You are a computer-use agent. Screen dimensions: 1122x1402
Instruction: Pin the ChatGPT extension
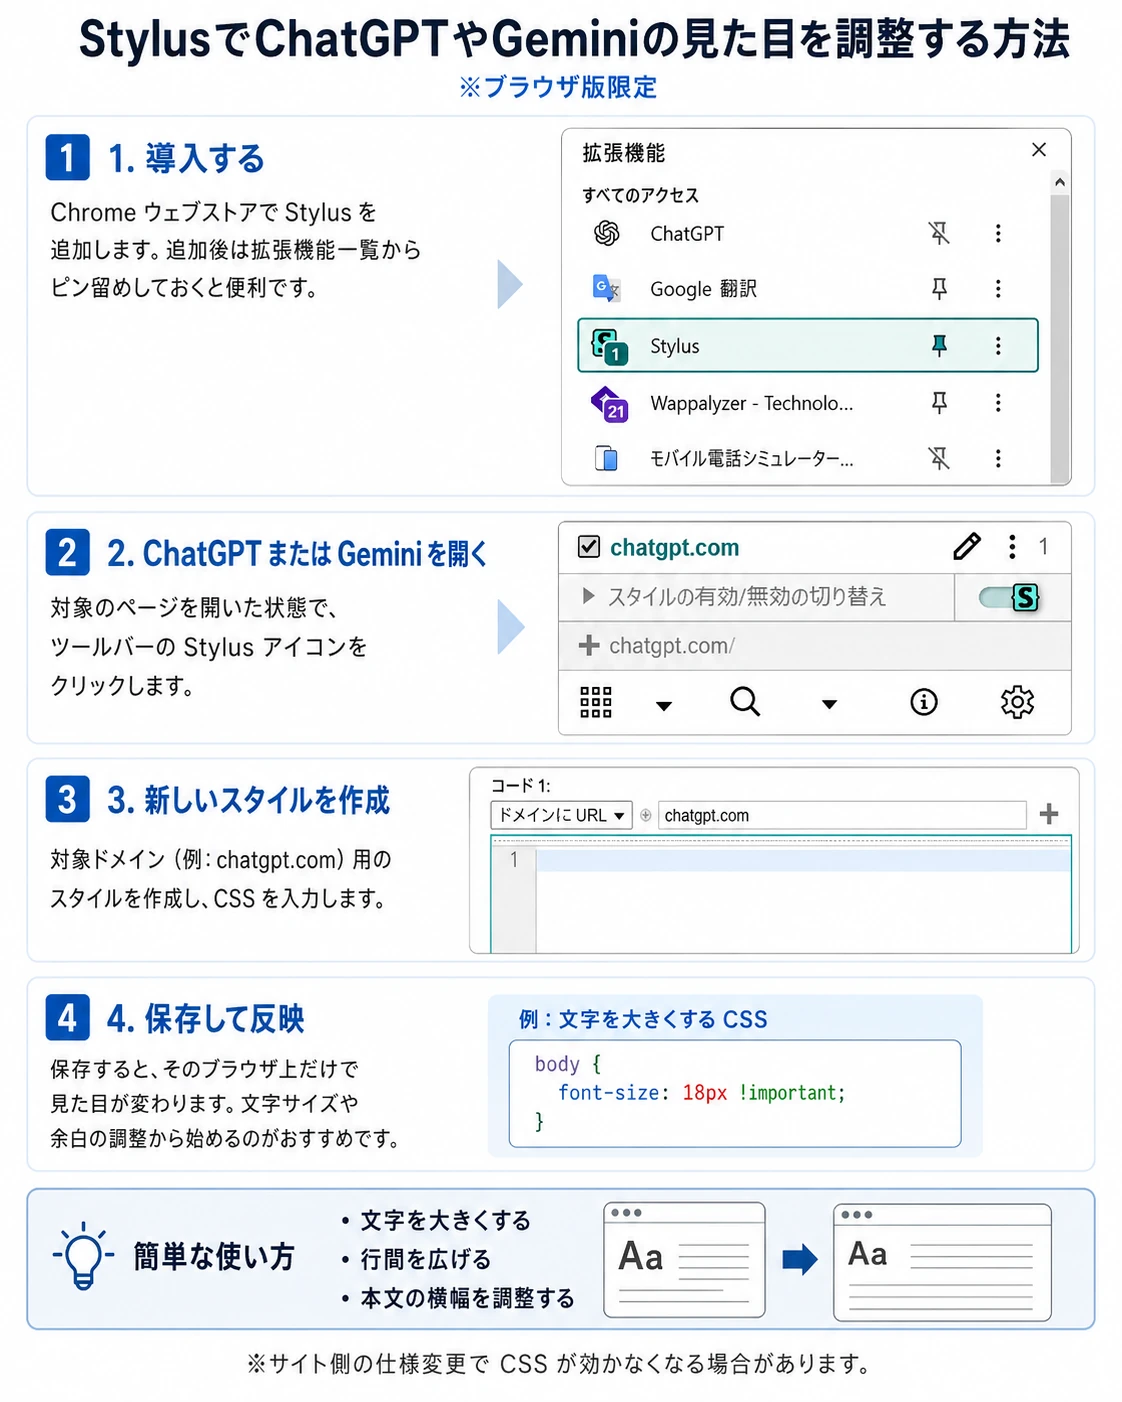click(939, 233)
